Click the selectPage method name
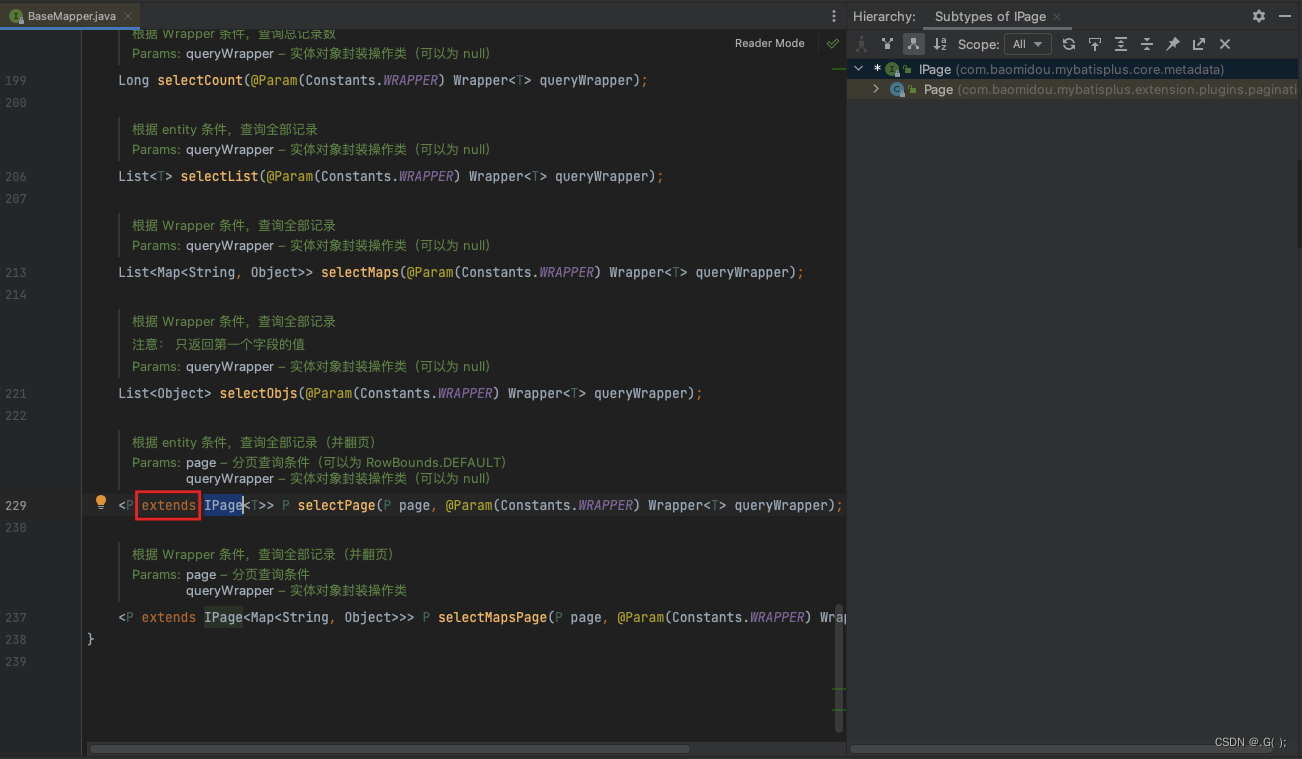Viewport: 1302px width, 759px height. click(336, 505)
